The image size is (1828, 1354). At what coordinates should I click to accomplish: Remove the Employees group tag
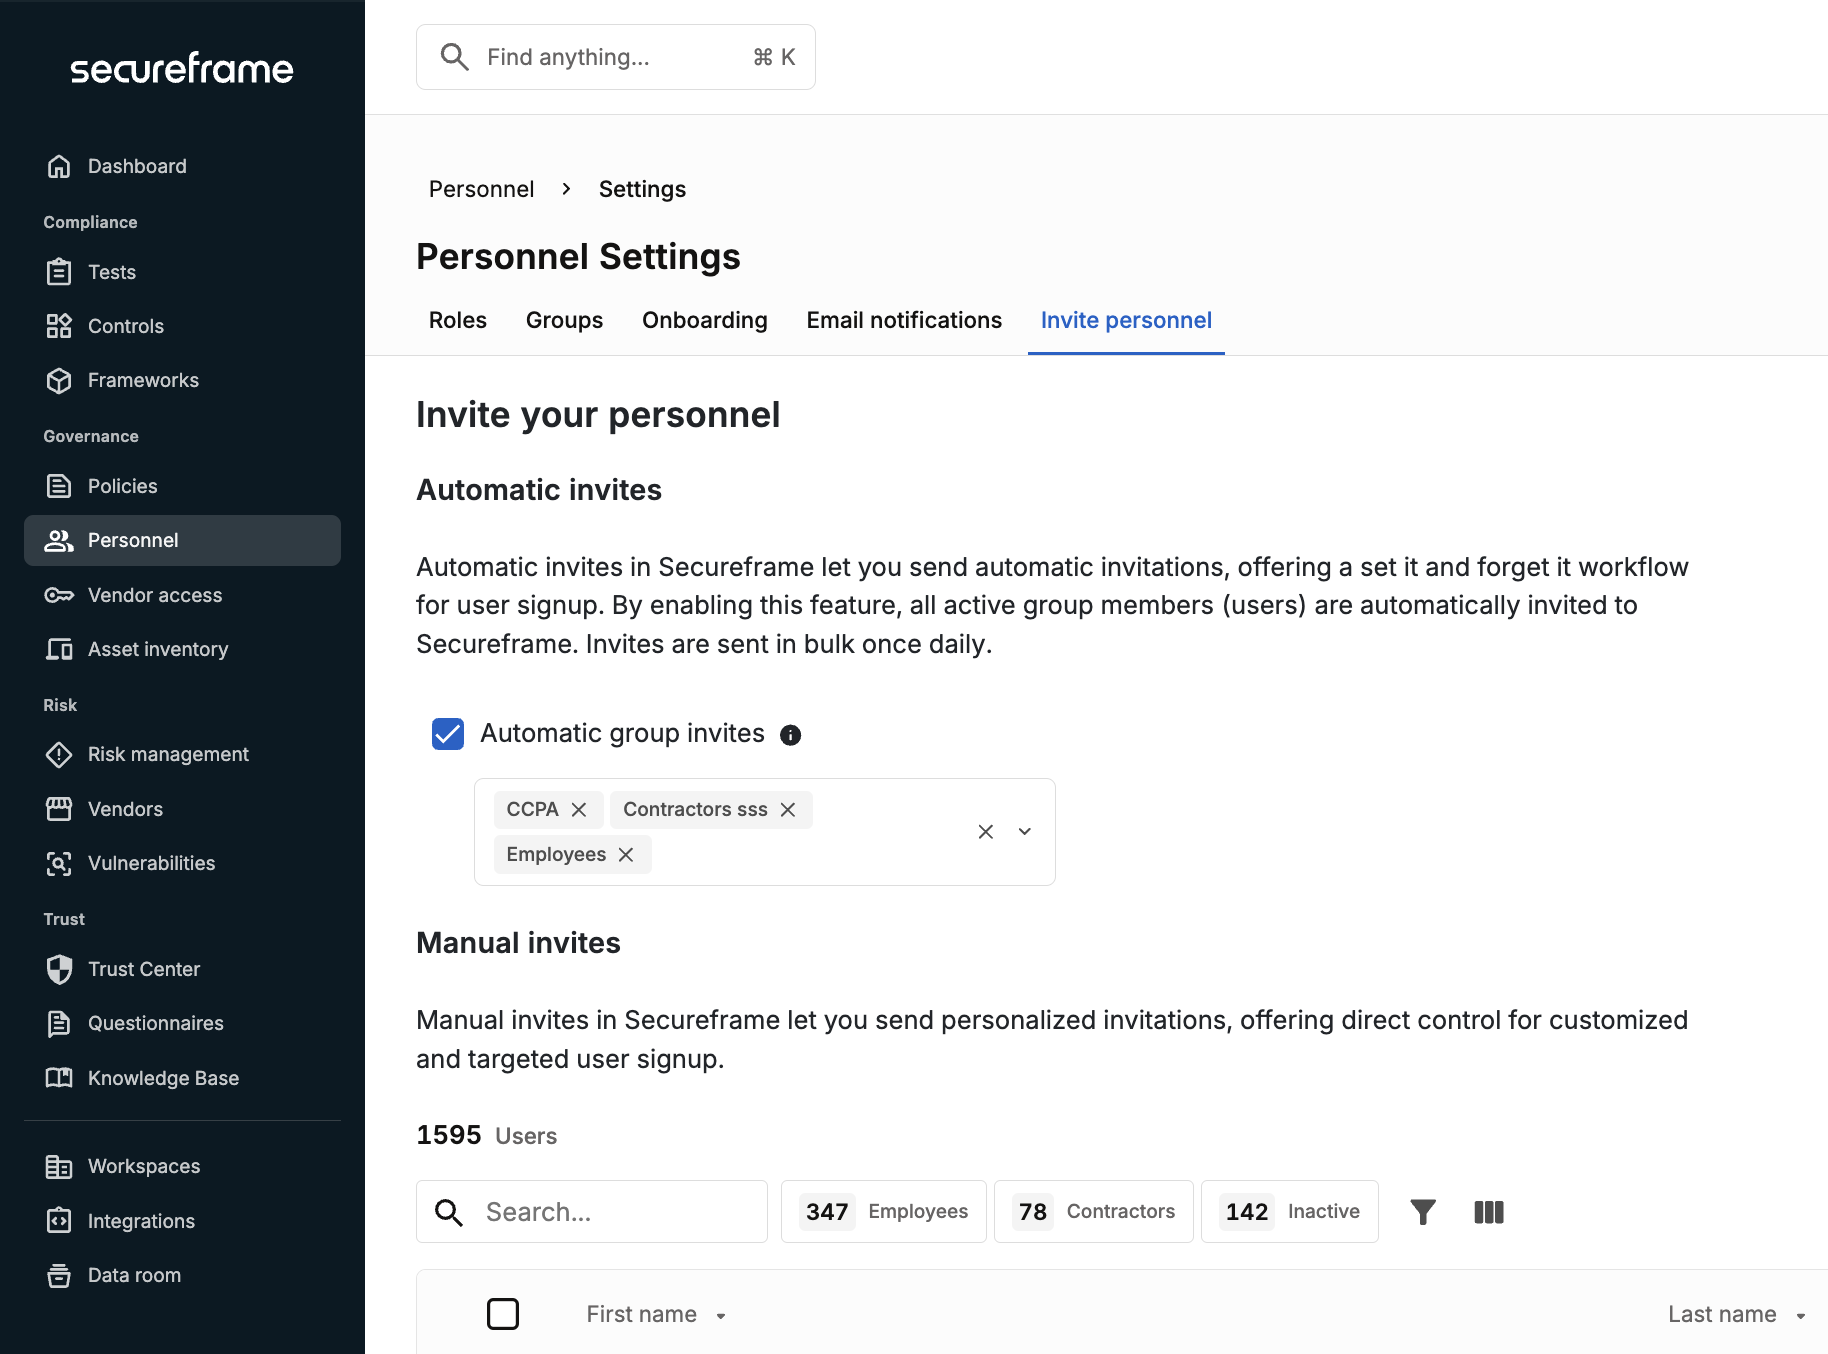626,855
